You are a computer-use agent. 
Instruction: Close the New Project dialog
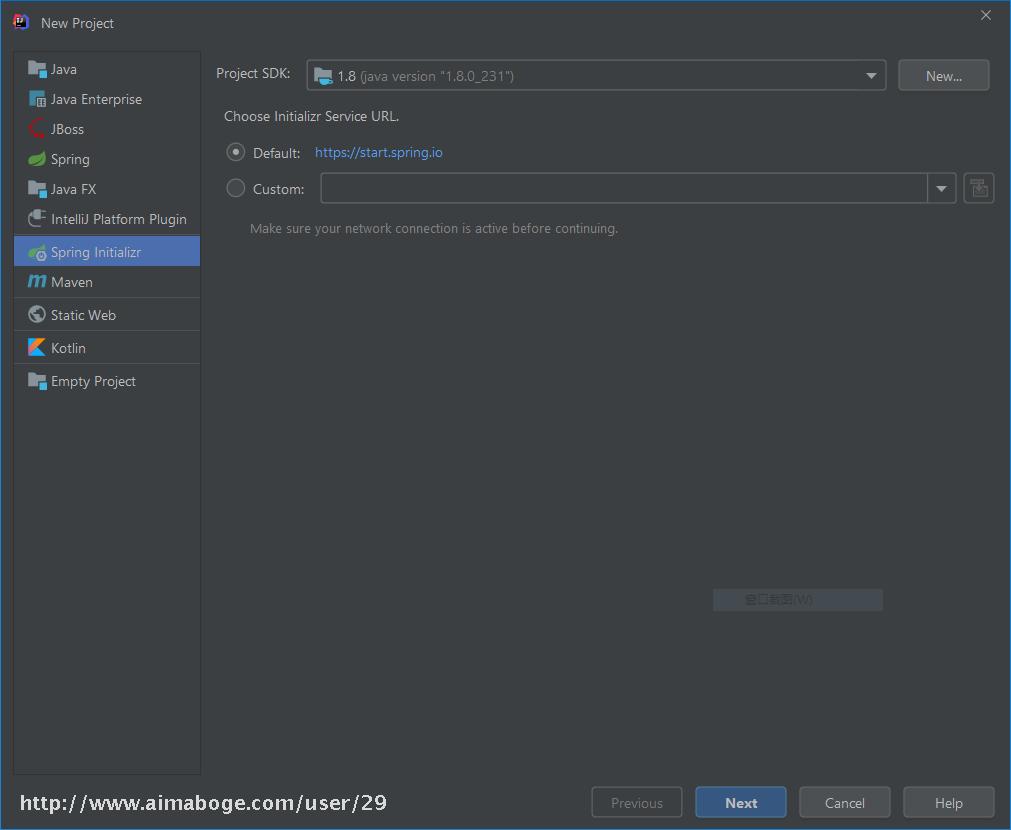point(986,15)
